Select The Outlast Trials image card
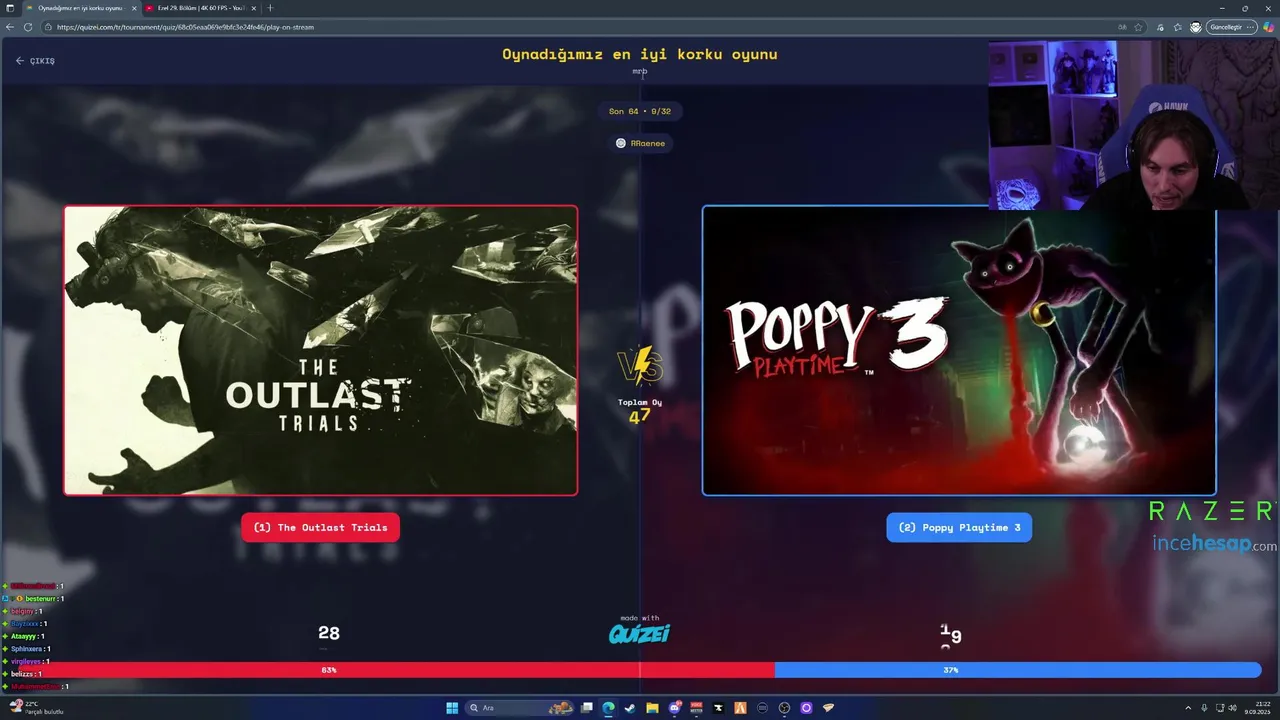Viewport: 1280px width, 720px height. (321, 350)
